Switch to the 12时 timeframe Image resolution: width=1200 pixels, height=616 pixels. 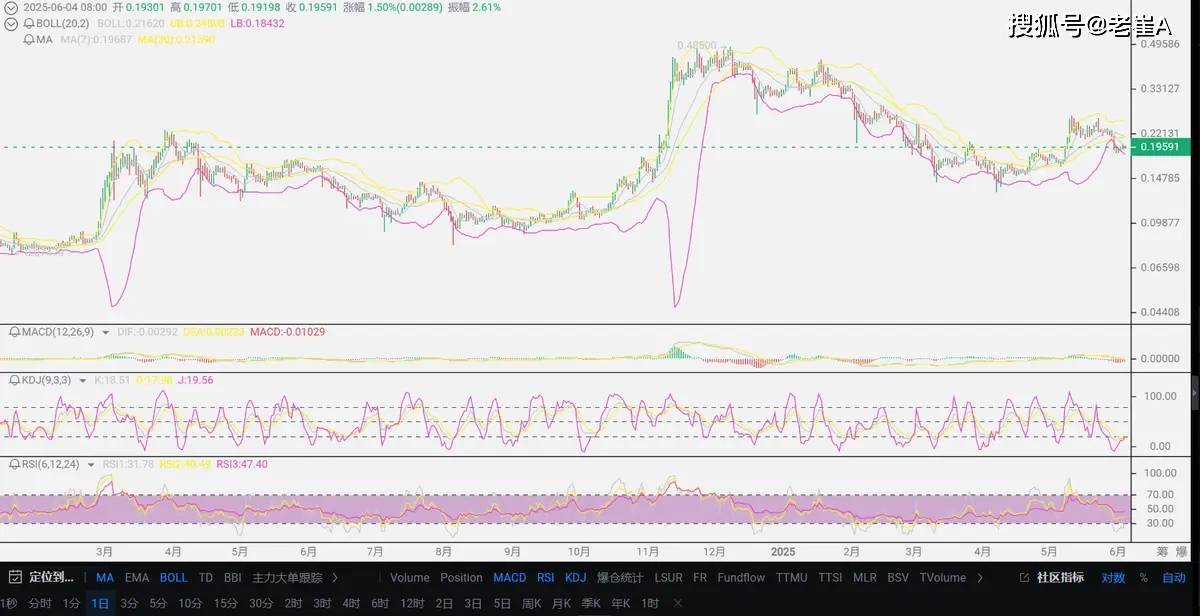click(412, 603)
